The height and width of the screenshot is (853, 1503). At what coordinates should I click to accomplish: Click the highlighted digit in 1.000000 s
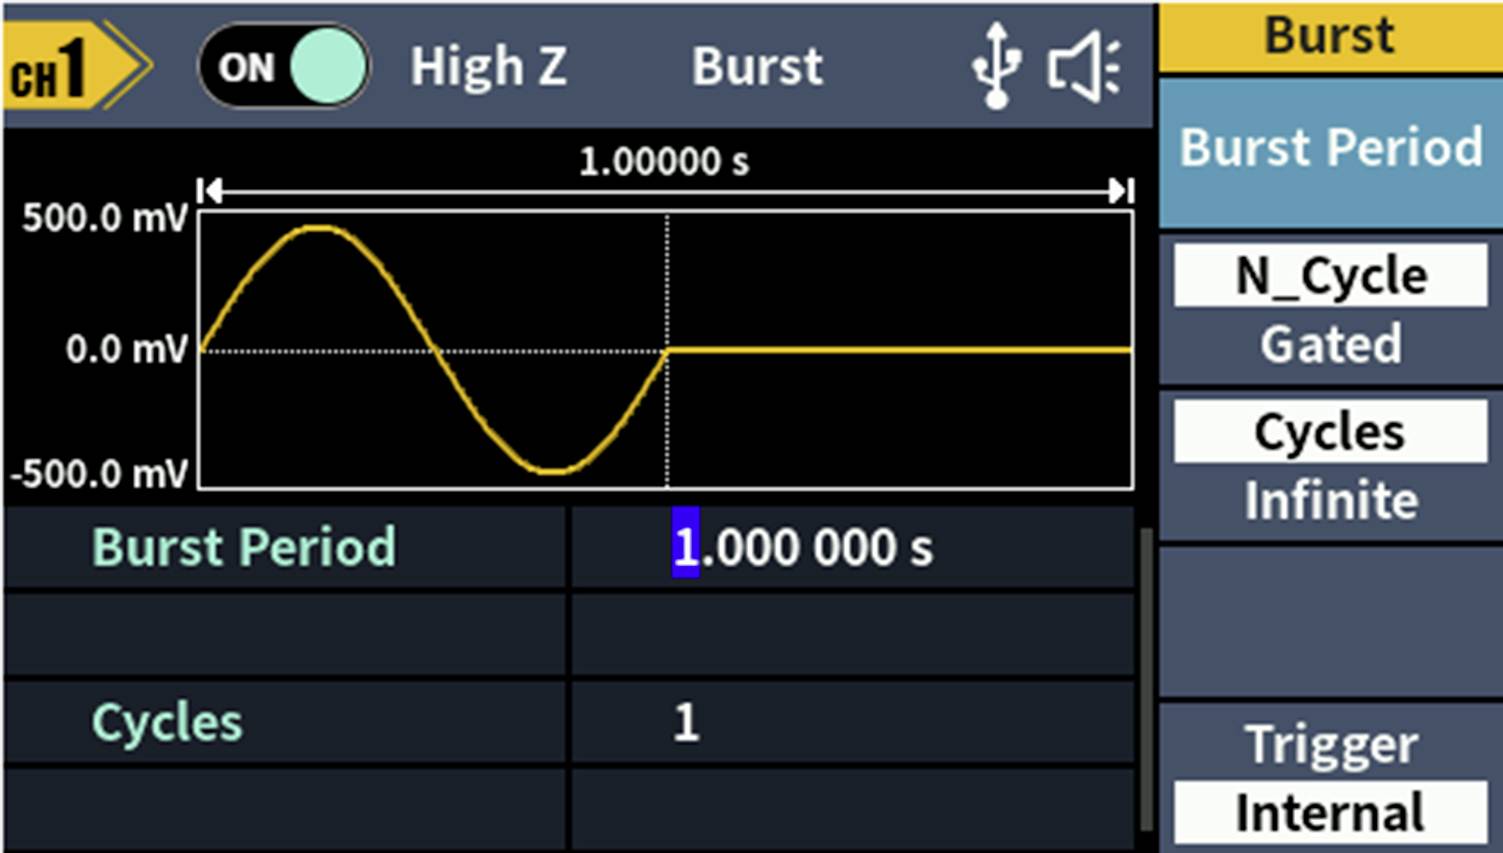tap(685, 547)
